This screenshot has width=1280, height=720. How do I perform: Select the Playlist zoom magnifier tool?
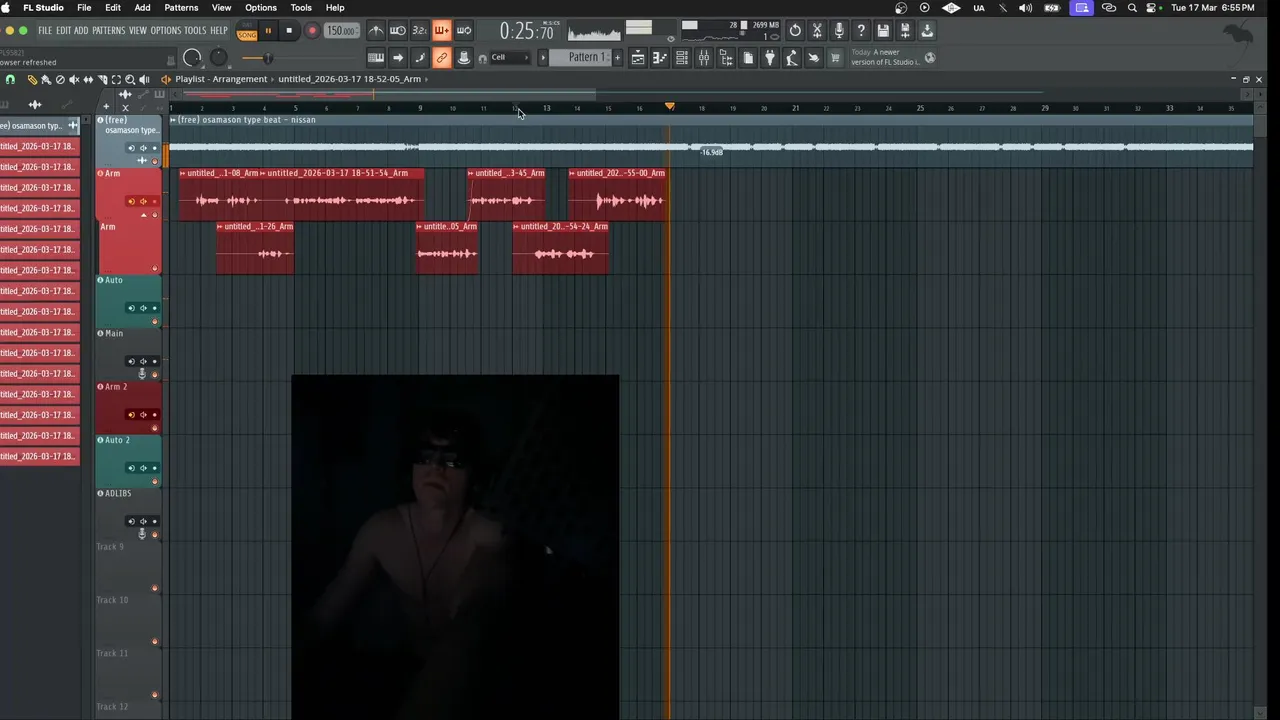[130, 79]
